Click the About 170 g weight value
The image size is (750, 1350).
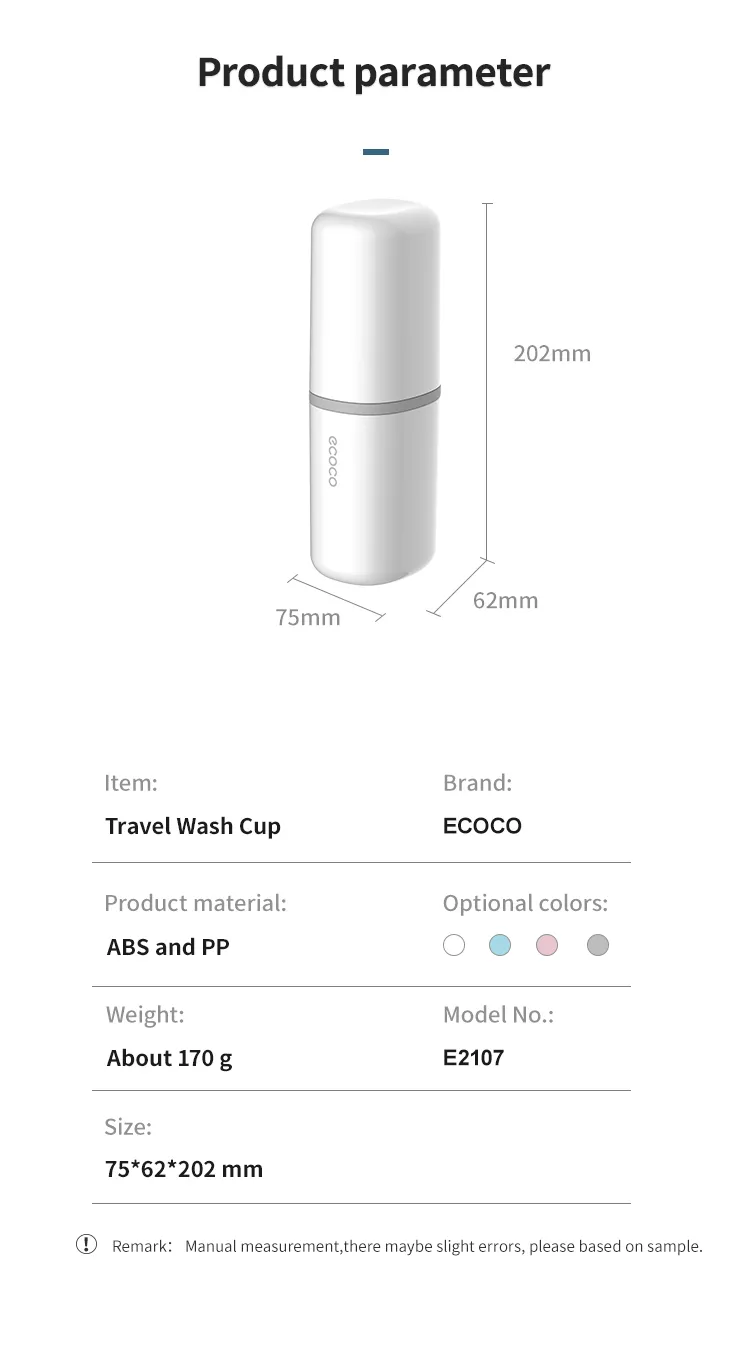pos(169,1058)
